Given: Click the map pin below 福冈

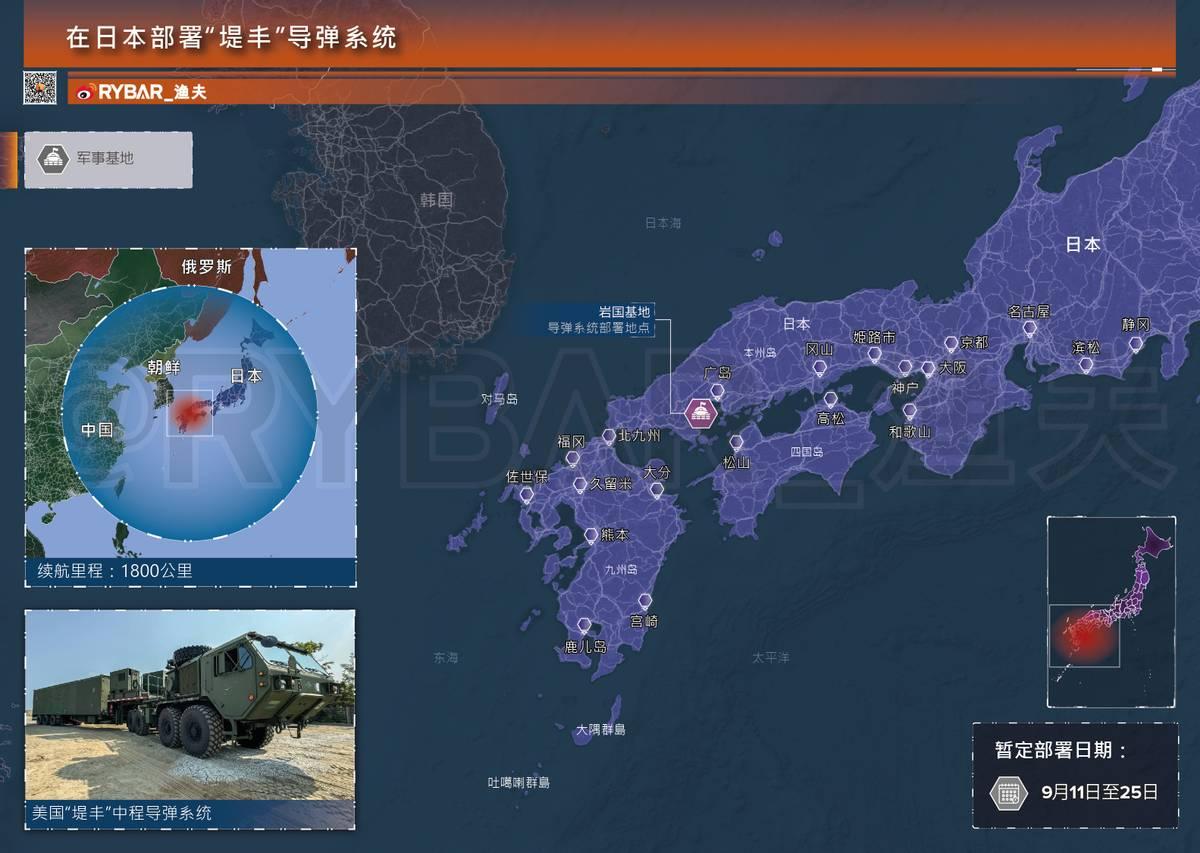Looking at the screenshot, I should (572, 459).
